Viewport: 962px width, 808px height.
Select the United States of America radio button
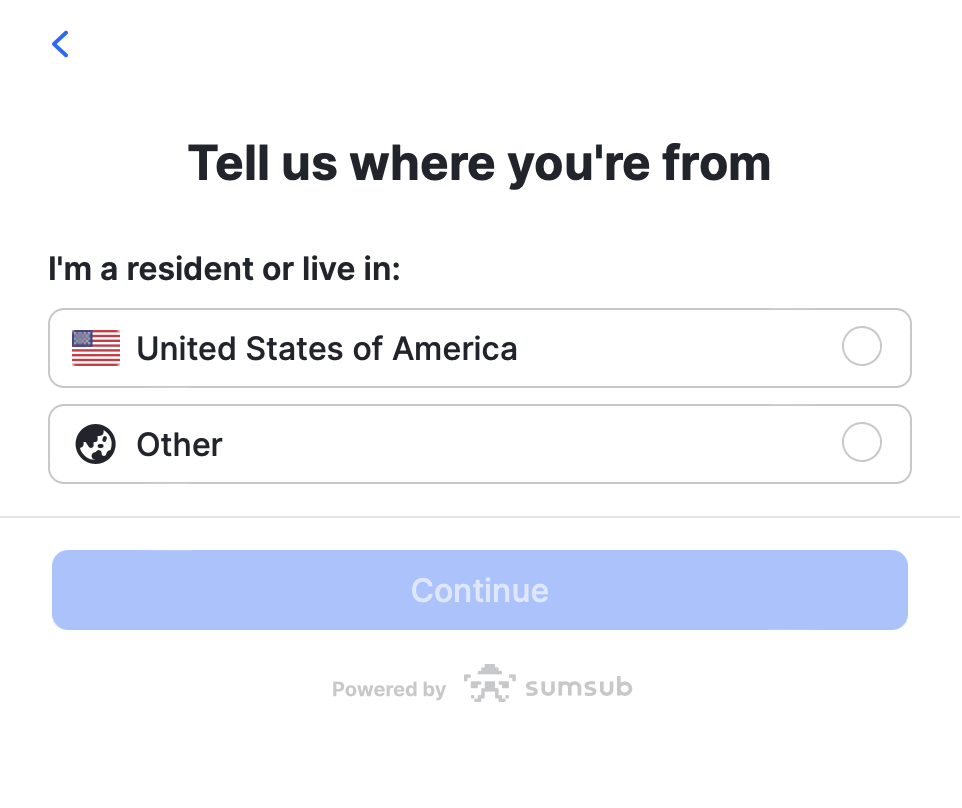(862, 347)
